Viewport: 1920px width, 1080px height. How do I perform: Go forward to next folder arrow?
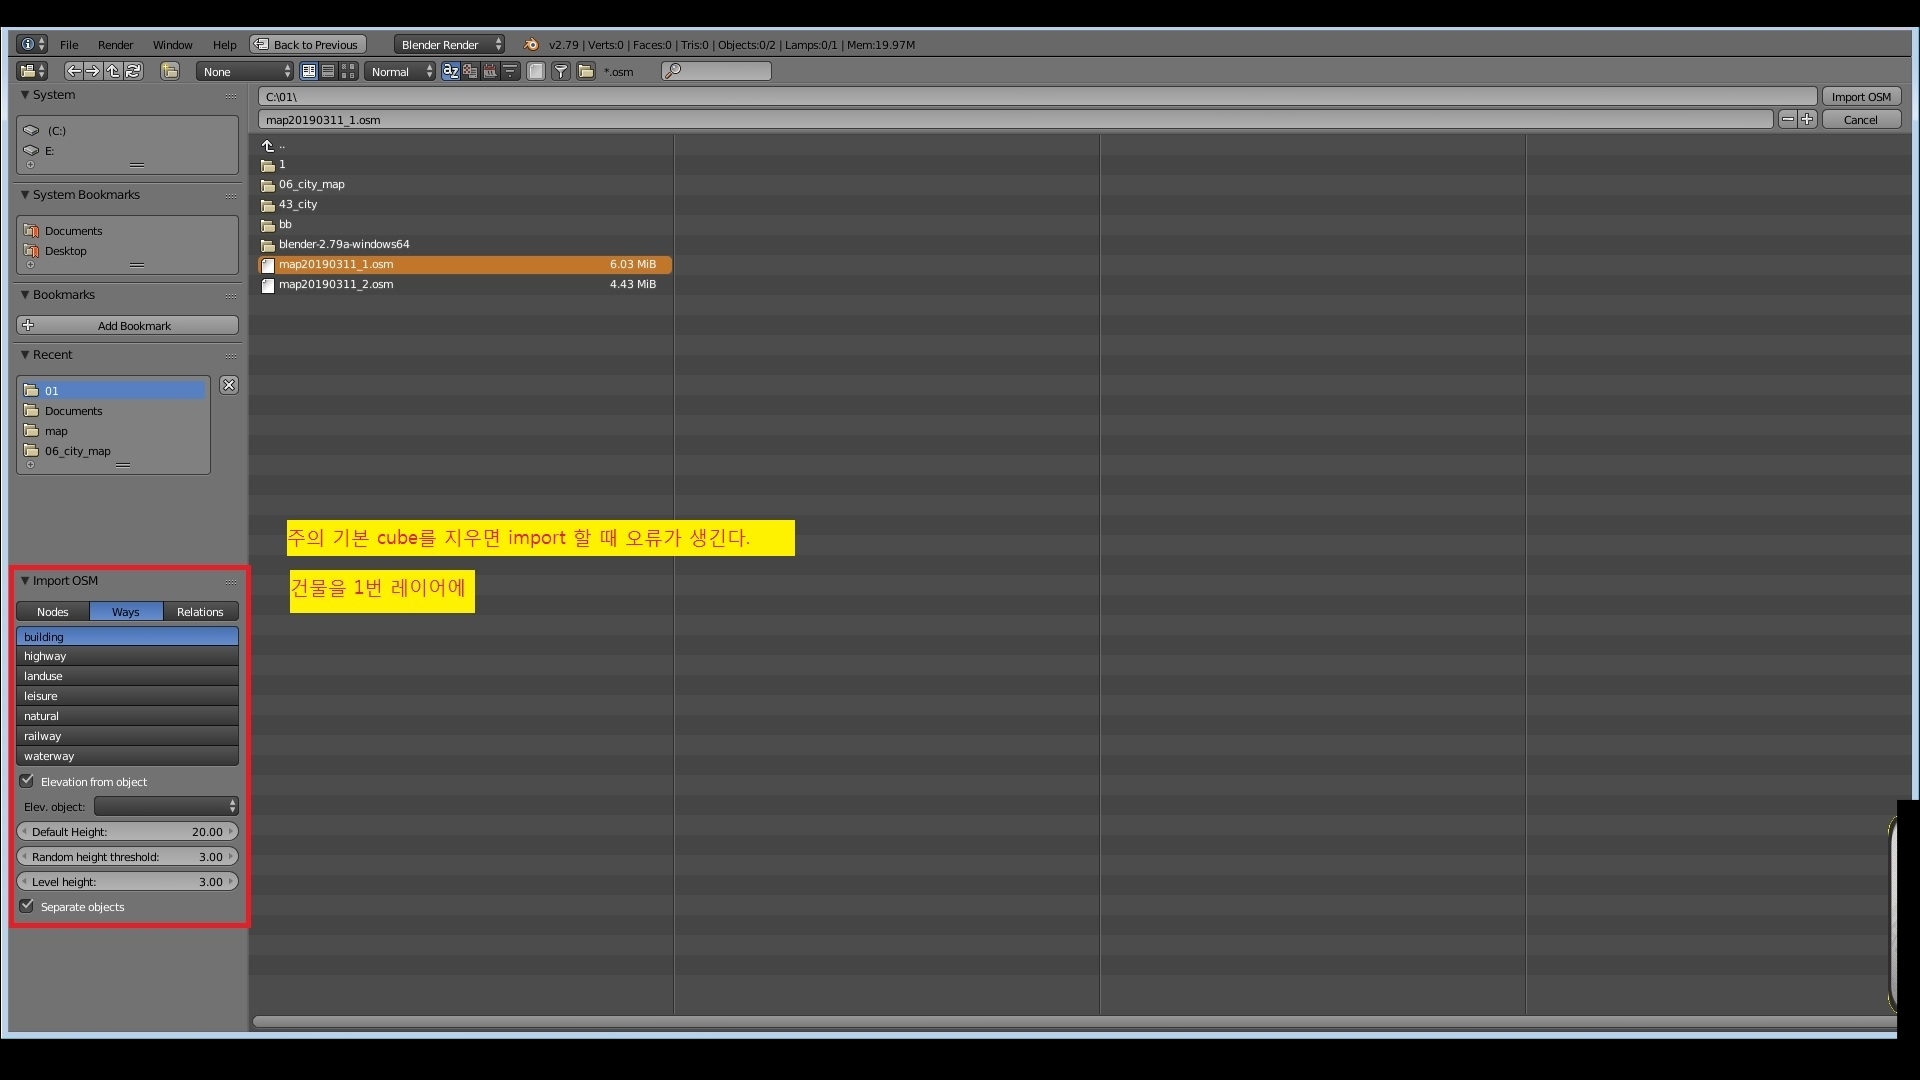click(92, 71)
